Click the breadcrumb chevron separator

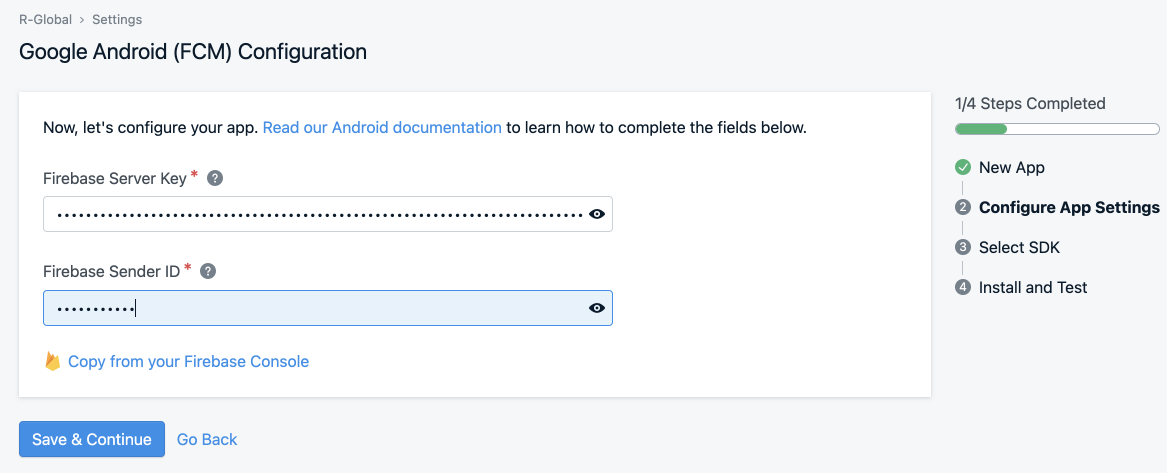tap(82, 19)
